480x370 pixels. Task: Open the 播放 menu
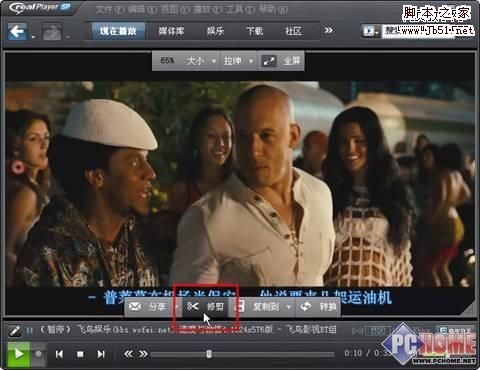[x=208, y=9]
